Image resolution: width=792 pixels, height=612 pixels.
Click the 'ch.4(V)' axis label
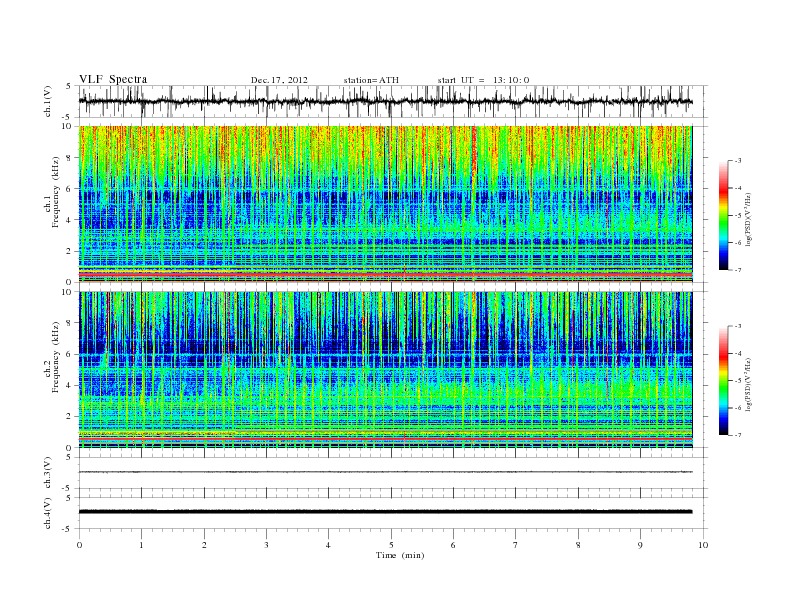tap(48, 513)
